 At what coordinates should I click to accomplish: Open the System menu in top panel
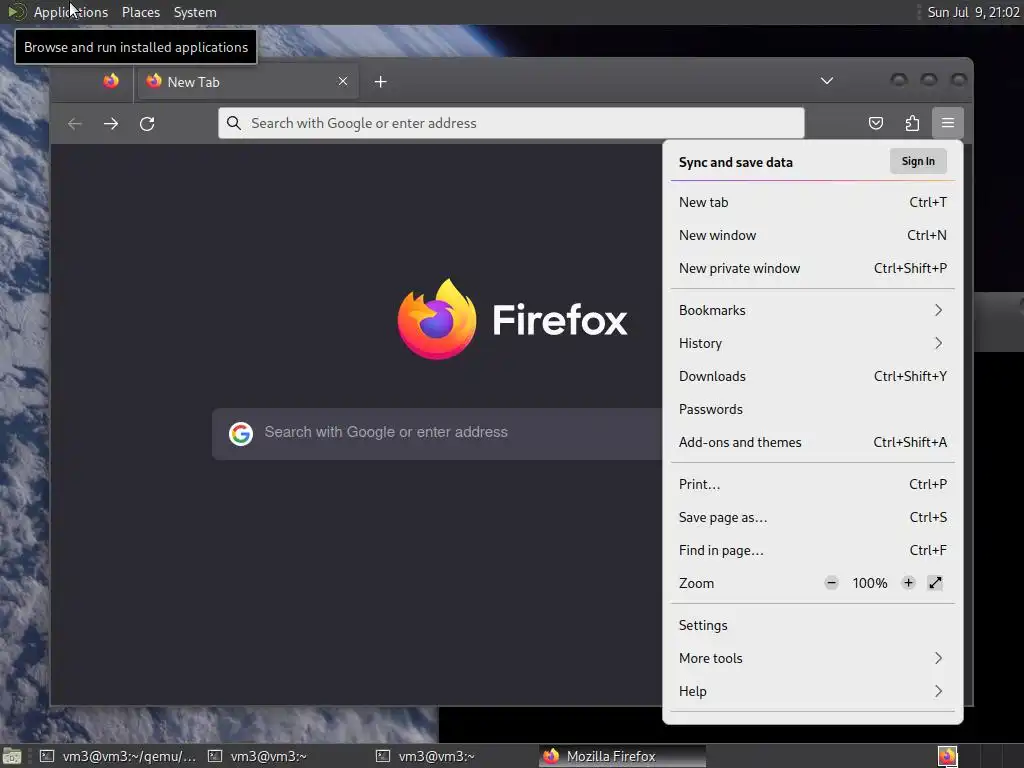click(195, 12)
